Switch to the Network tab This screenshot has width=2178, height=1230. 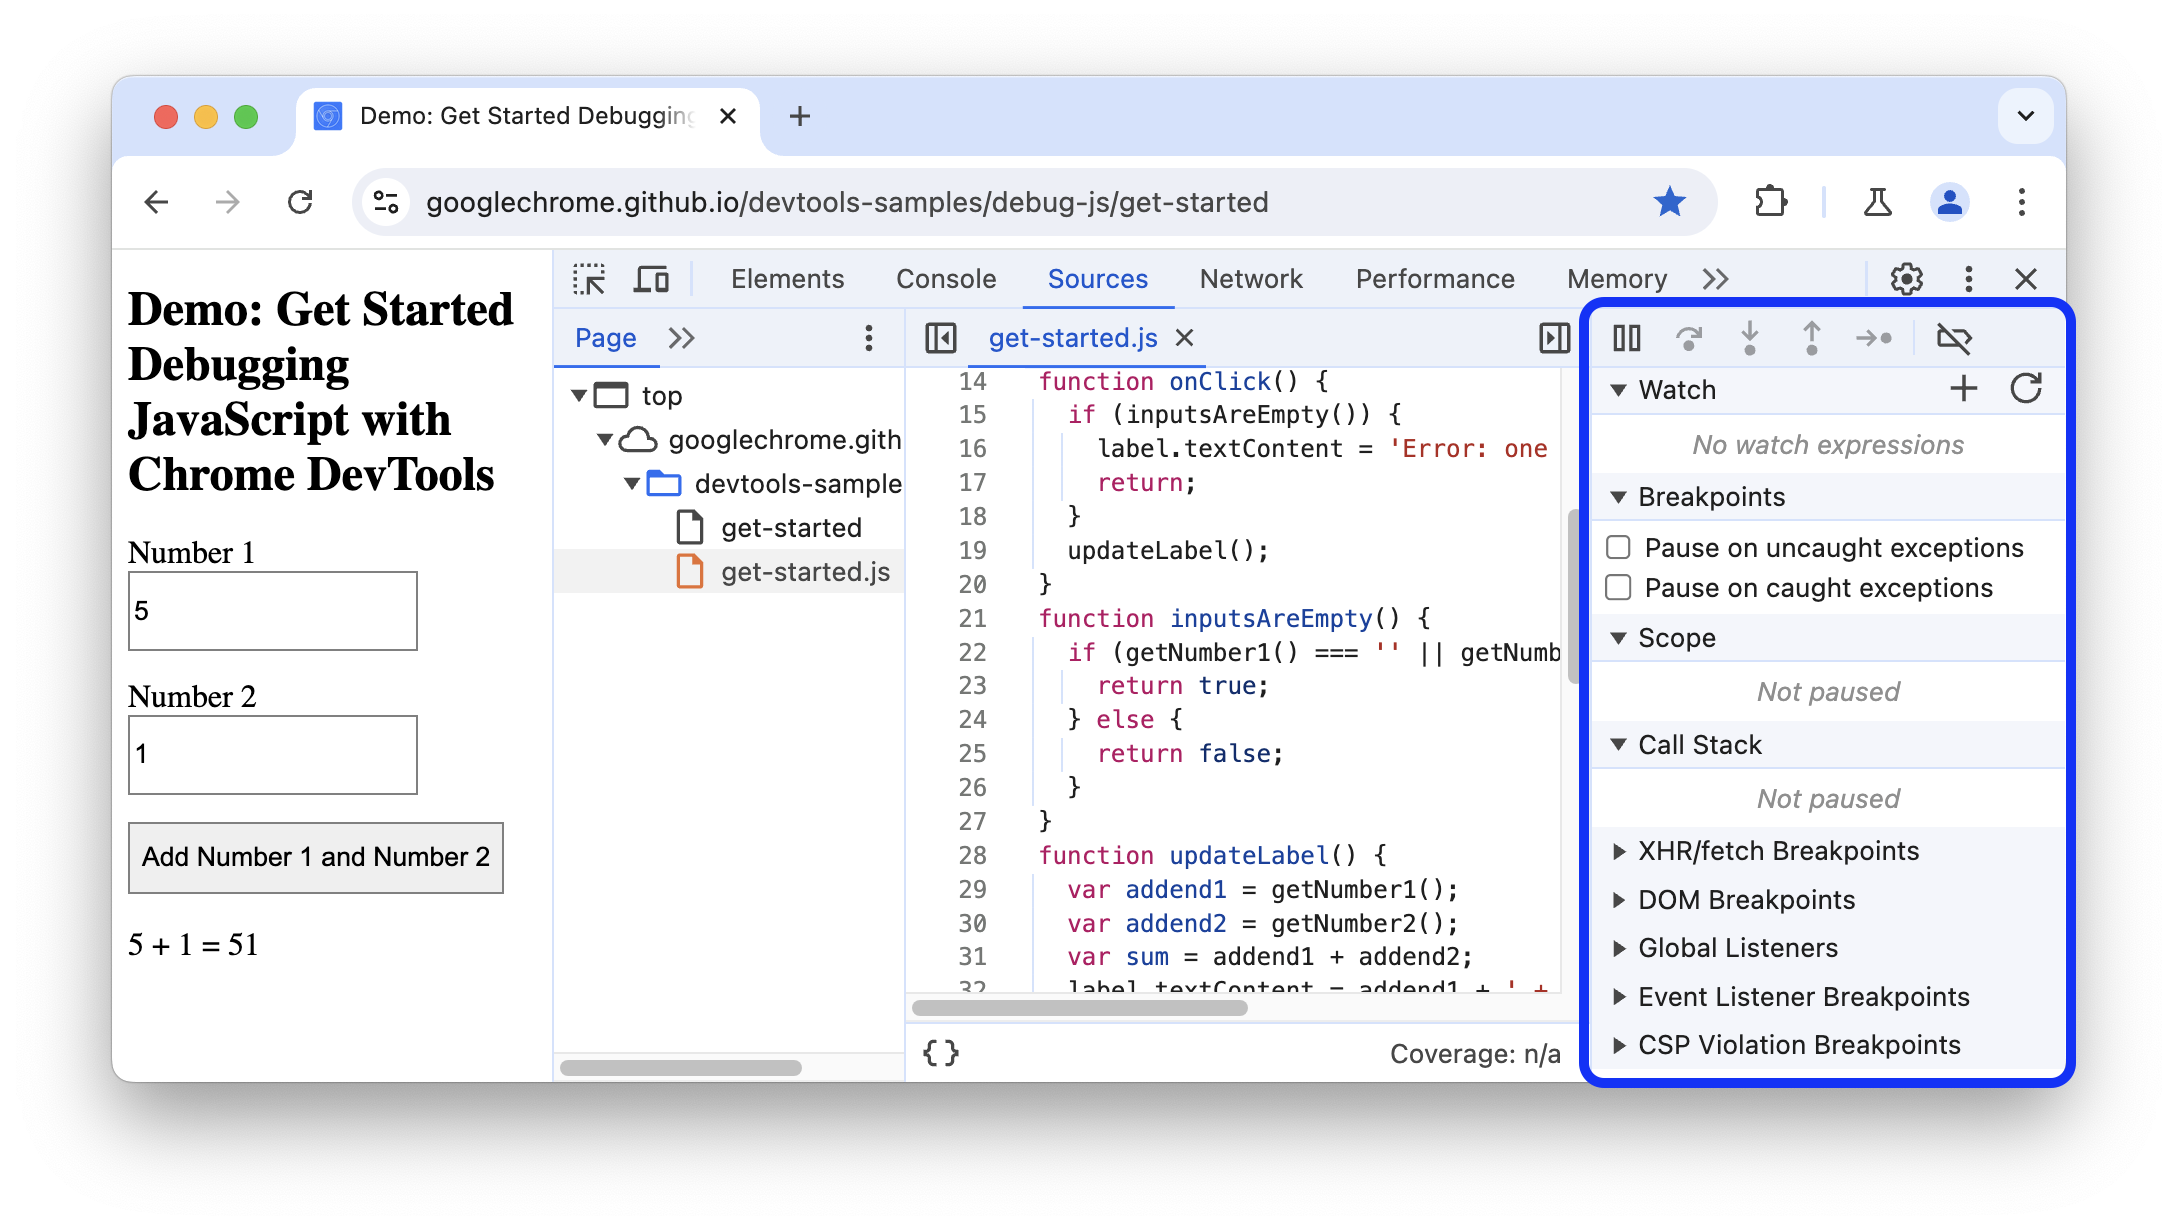pos(1251,277)
